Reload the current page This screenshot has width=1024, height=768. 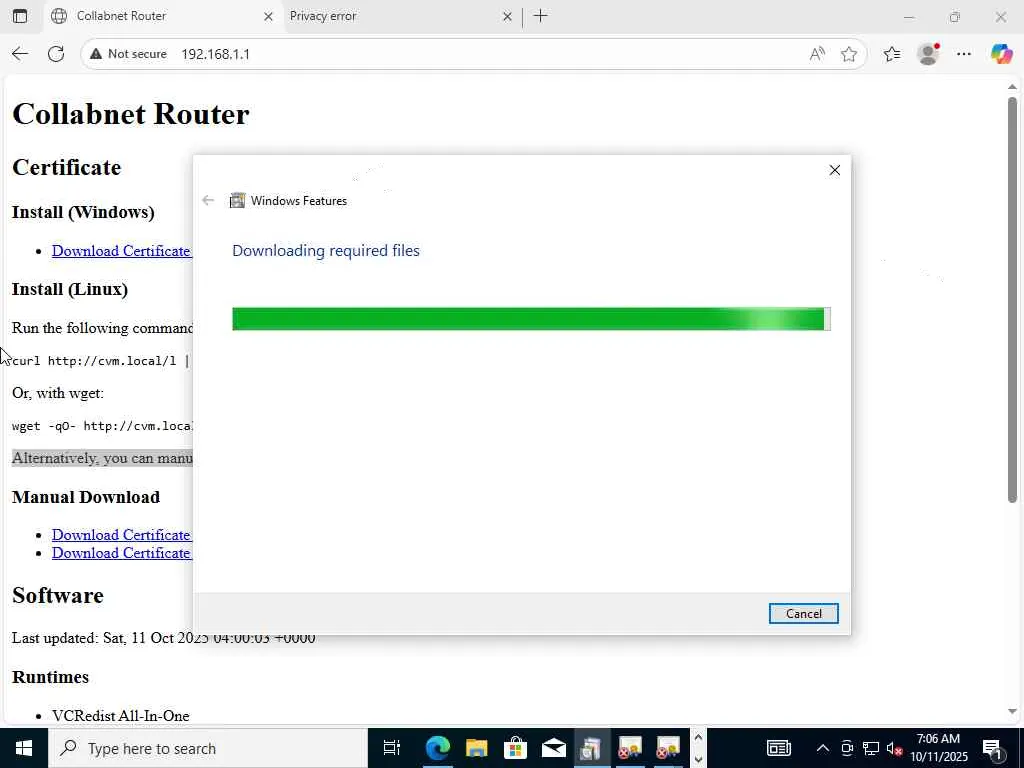56,54
